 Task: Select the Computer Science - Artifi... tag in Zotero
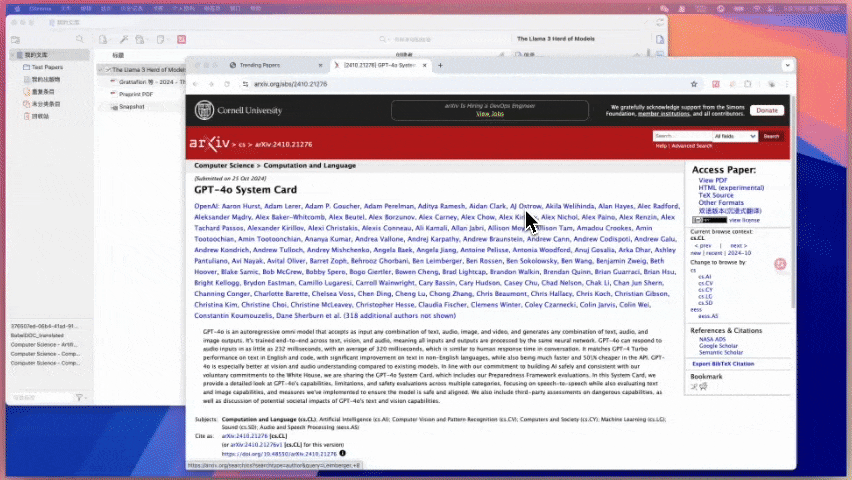[x=44, y=345]
